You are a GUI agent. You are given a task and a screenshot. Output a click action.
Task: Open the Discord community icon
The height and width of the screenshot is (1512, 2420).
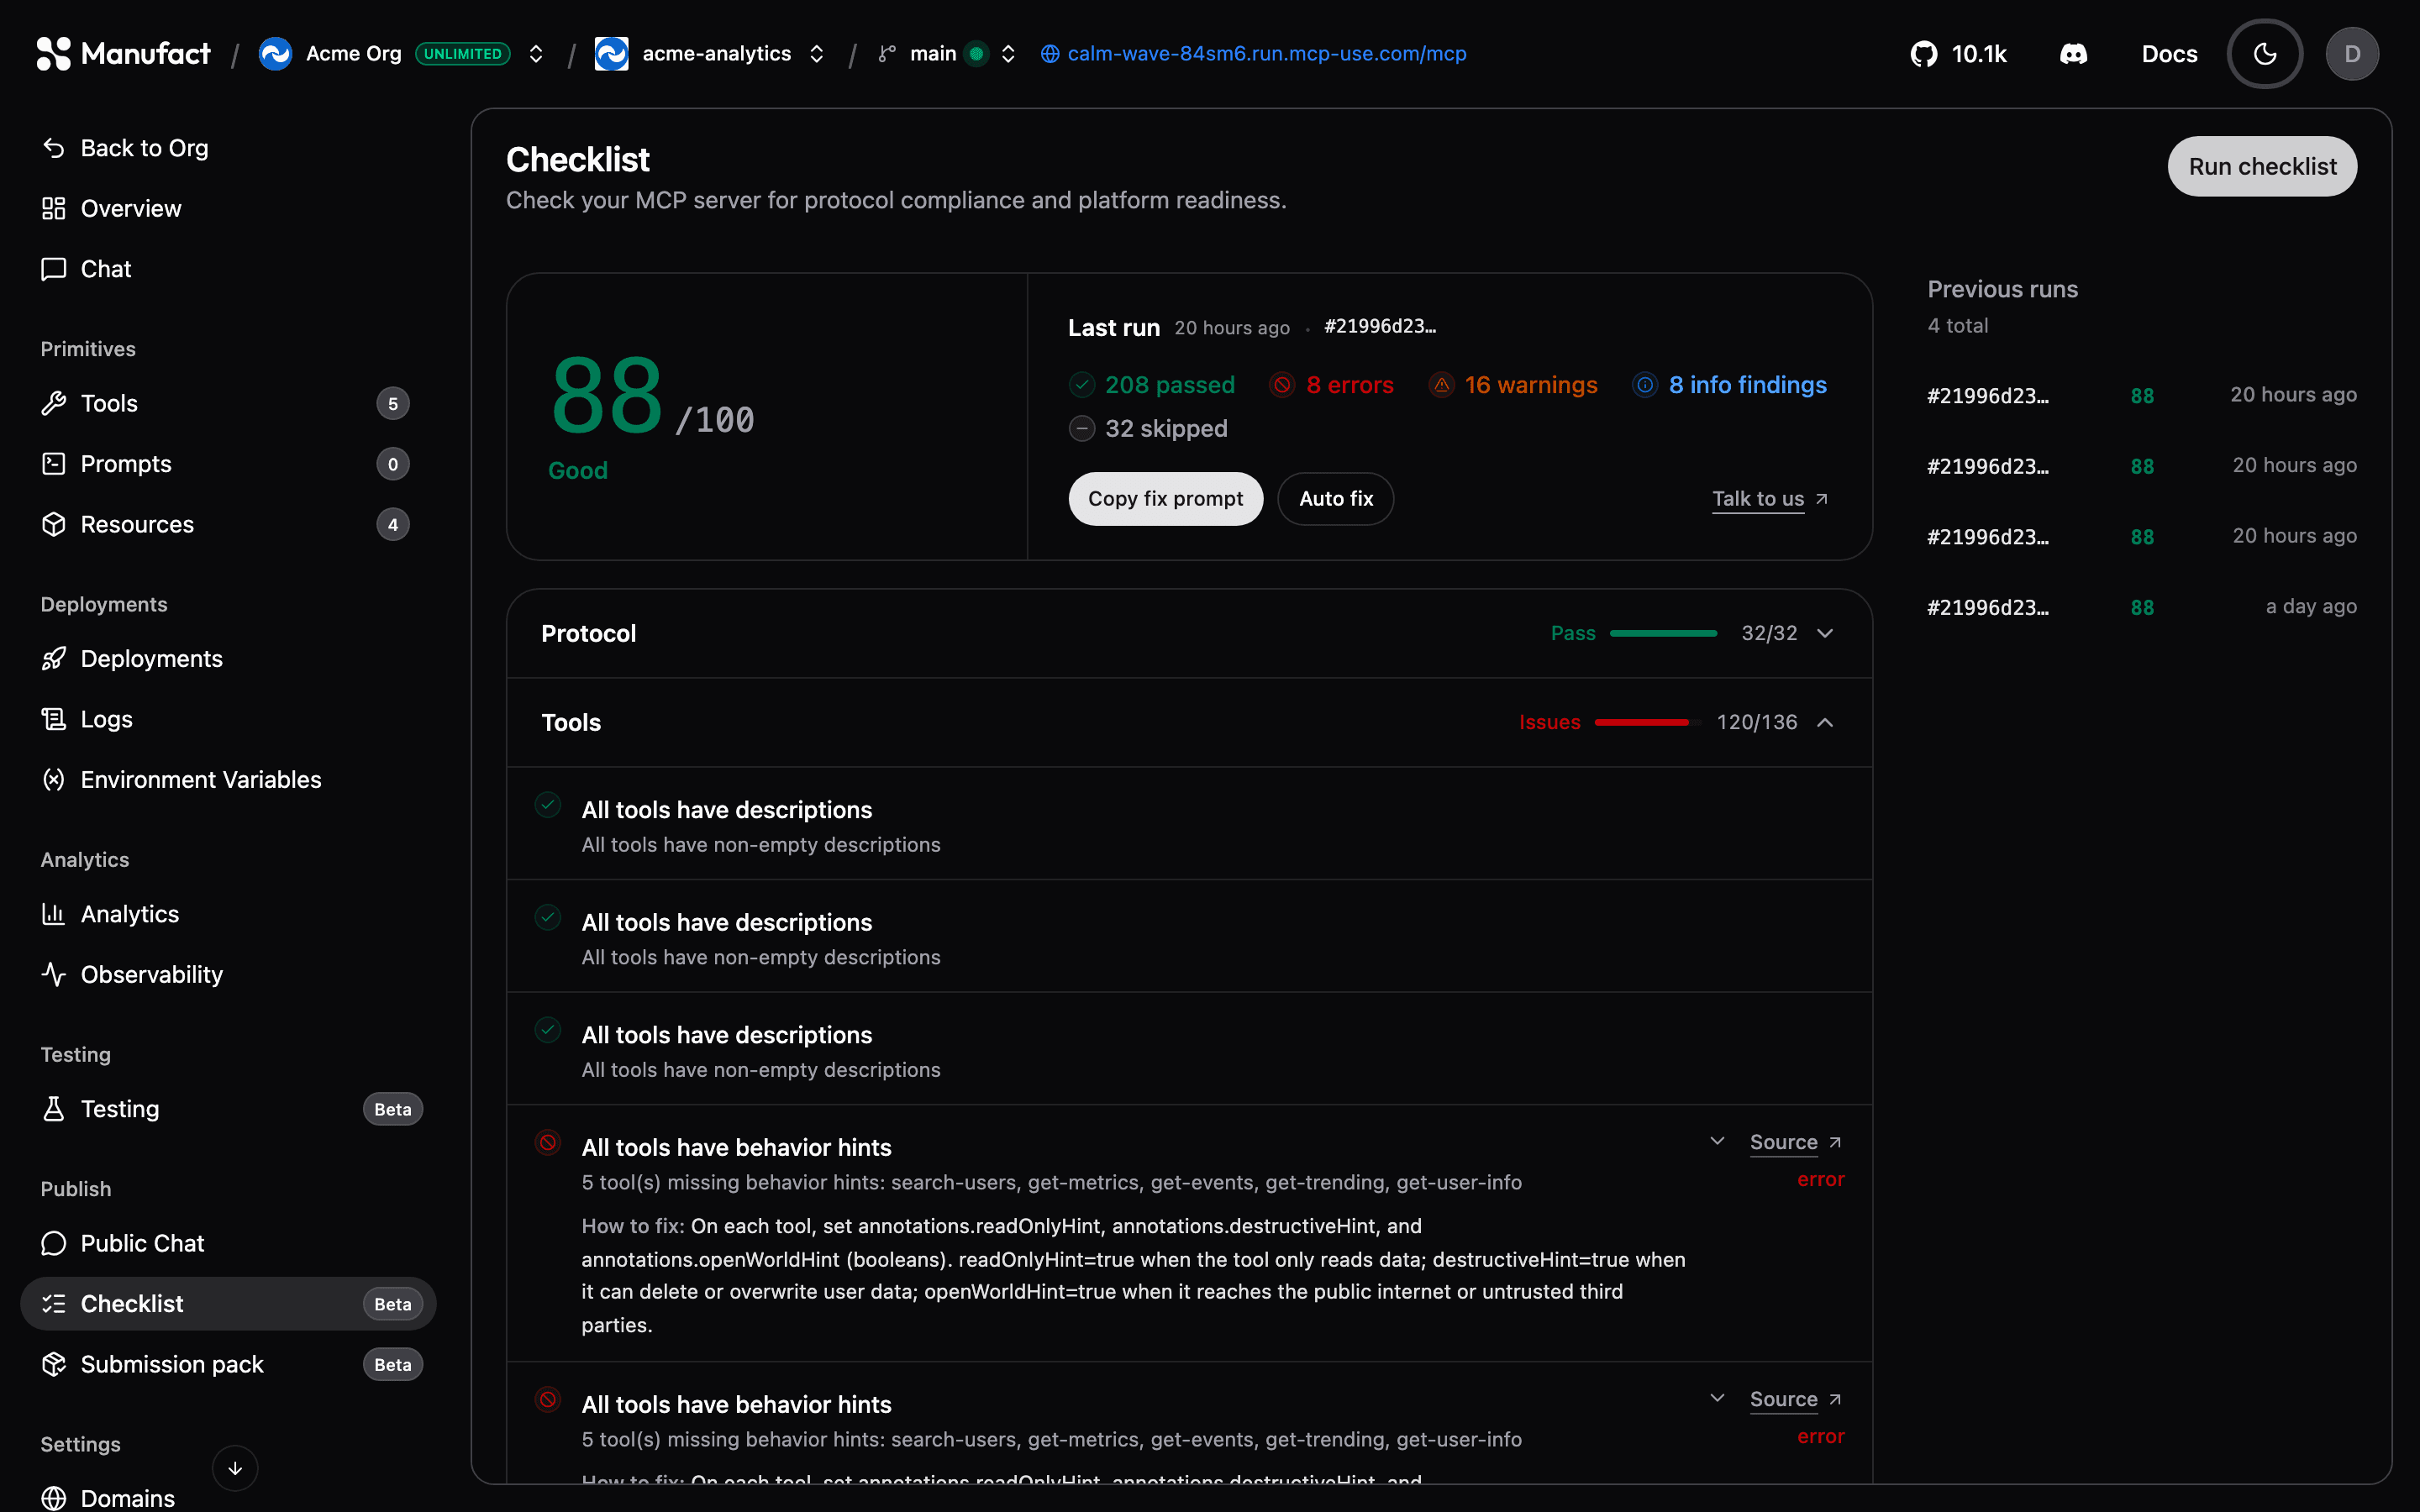[2074, 54]
